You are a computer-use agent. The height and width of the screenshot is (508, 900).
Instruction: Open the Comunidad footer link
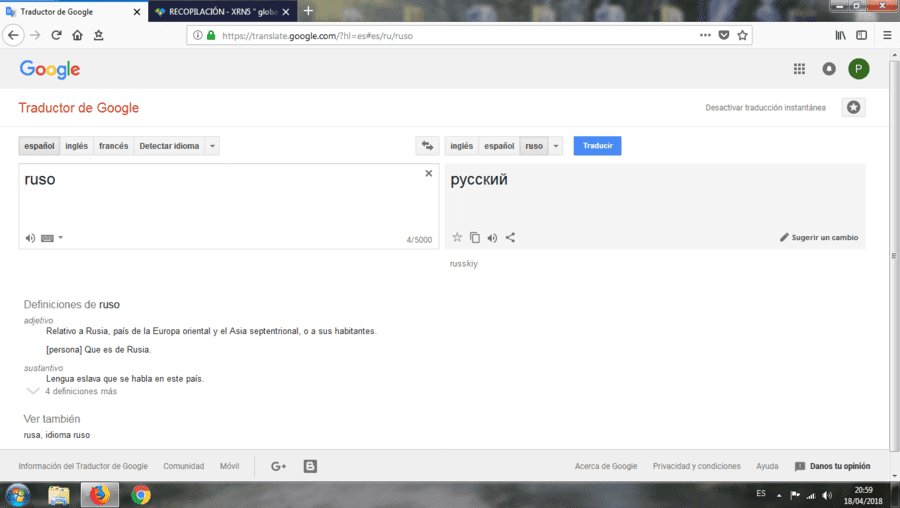tap(184, 466)
